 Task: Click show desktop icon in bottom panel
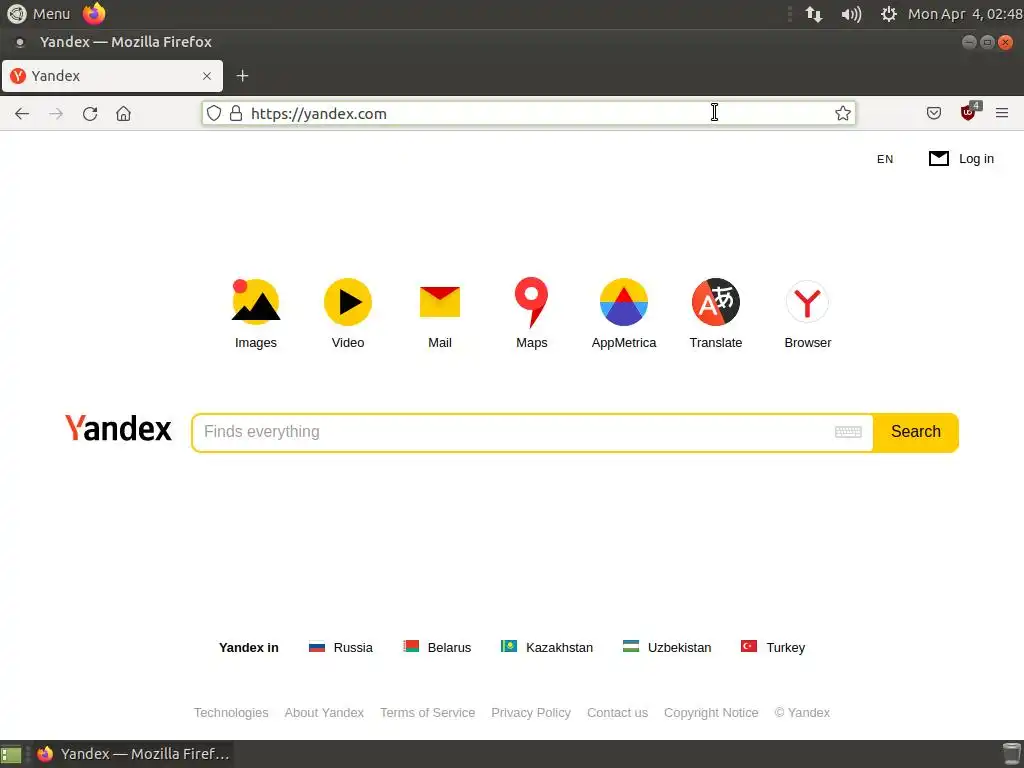coord(11,754)
